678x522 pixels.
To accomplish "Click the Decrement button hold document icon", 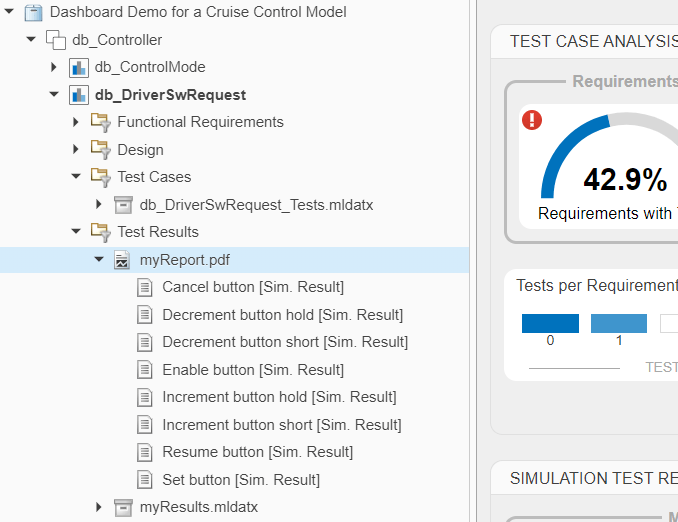I will [144, 314].
